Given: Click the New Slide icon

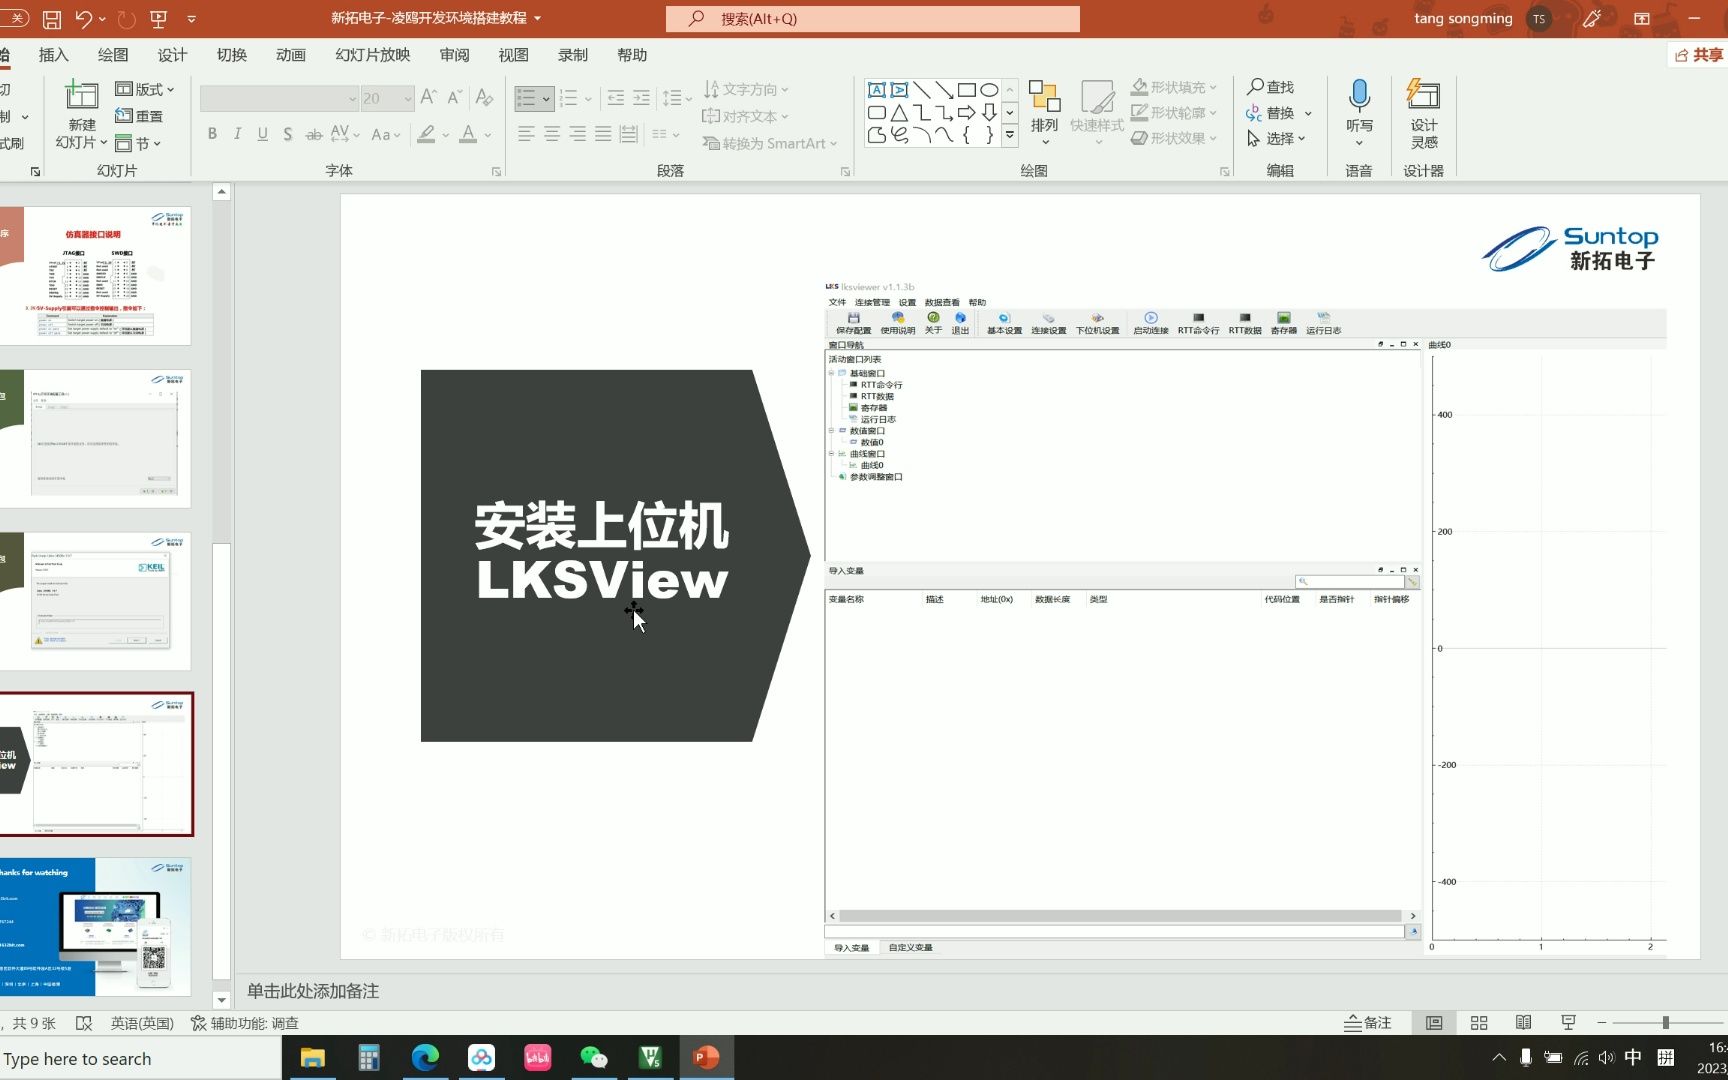Looking at the screenshot, I should (81, 96).
